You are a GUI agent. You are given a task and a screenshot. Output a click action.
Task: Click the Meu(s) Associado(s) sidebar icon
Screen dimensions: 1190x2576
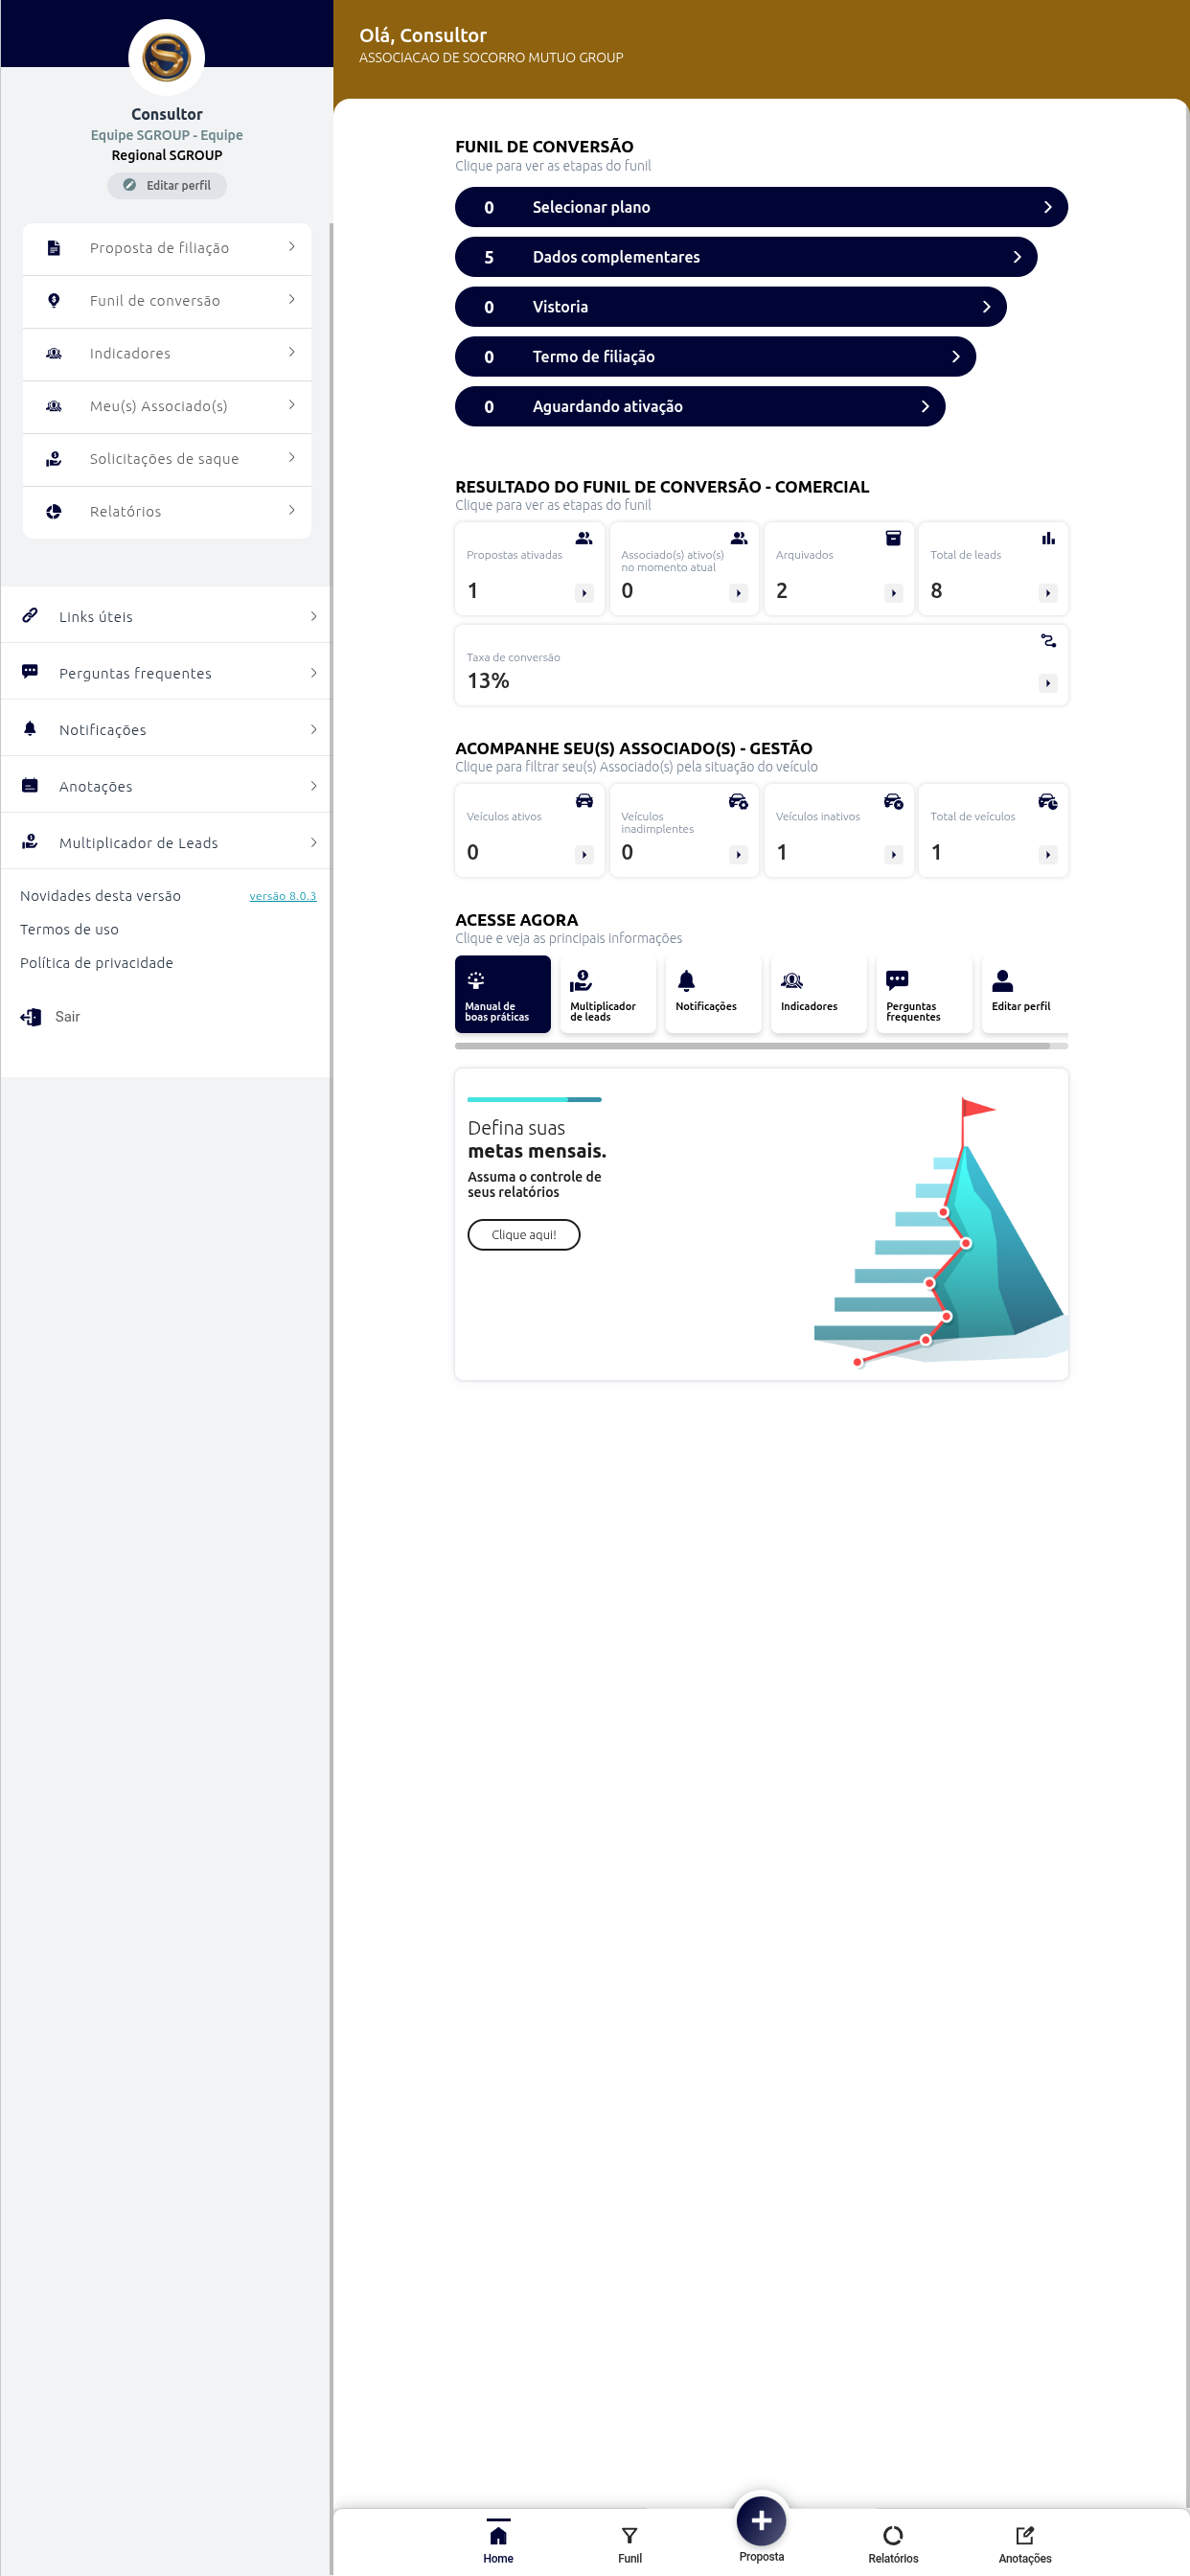pos(54,406)
